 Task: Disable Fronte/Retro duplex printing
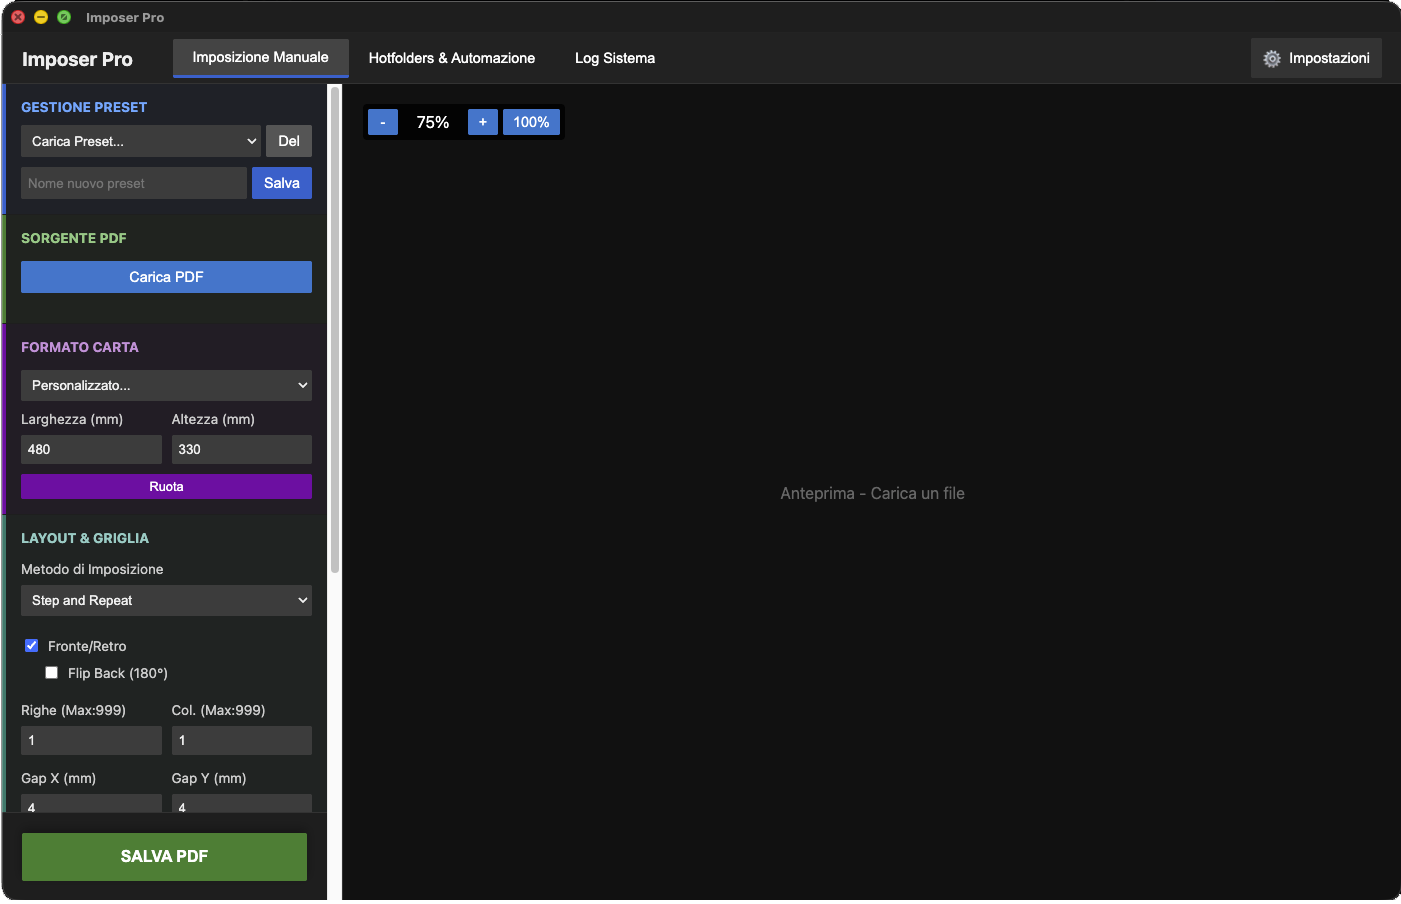coord(31,645)
